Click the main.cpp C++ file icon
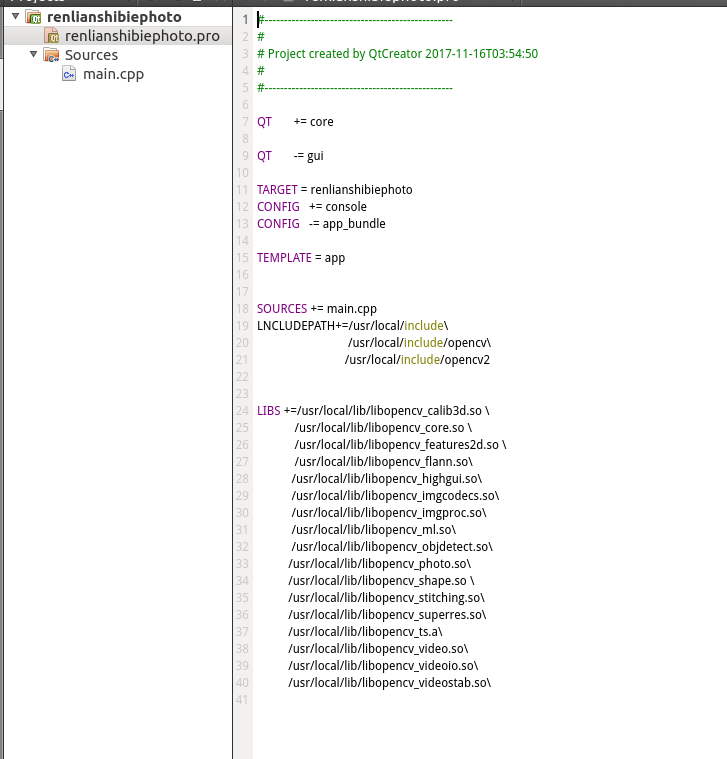Image resolution: width=727 pixels, height=759 pixels. (x=69, y=74)
